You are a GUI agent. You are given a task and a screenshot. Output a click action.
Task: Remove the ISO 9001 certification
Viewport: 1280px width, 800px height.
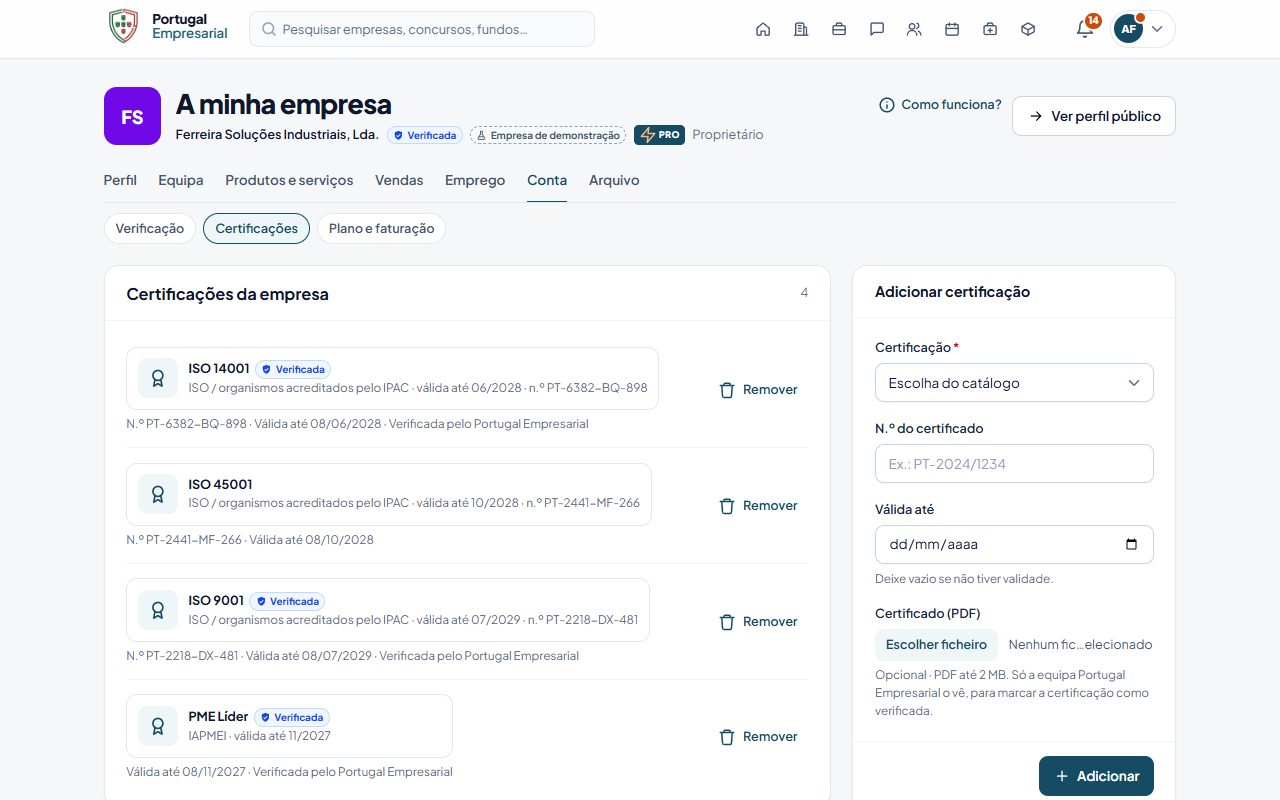pos(758,622)
